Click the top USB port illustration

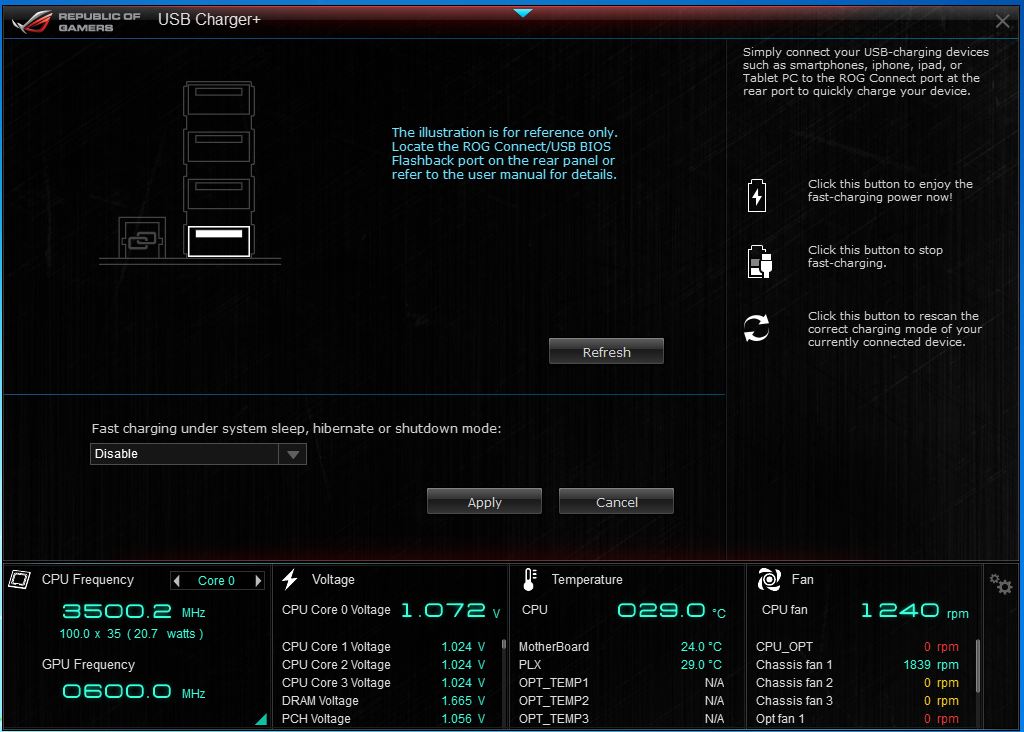pos(219,99)
